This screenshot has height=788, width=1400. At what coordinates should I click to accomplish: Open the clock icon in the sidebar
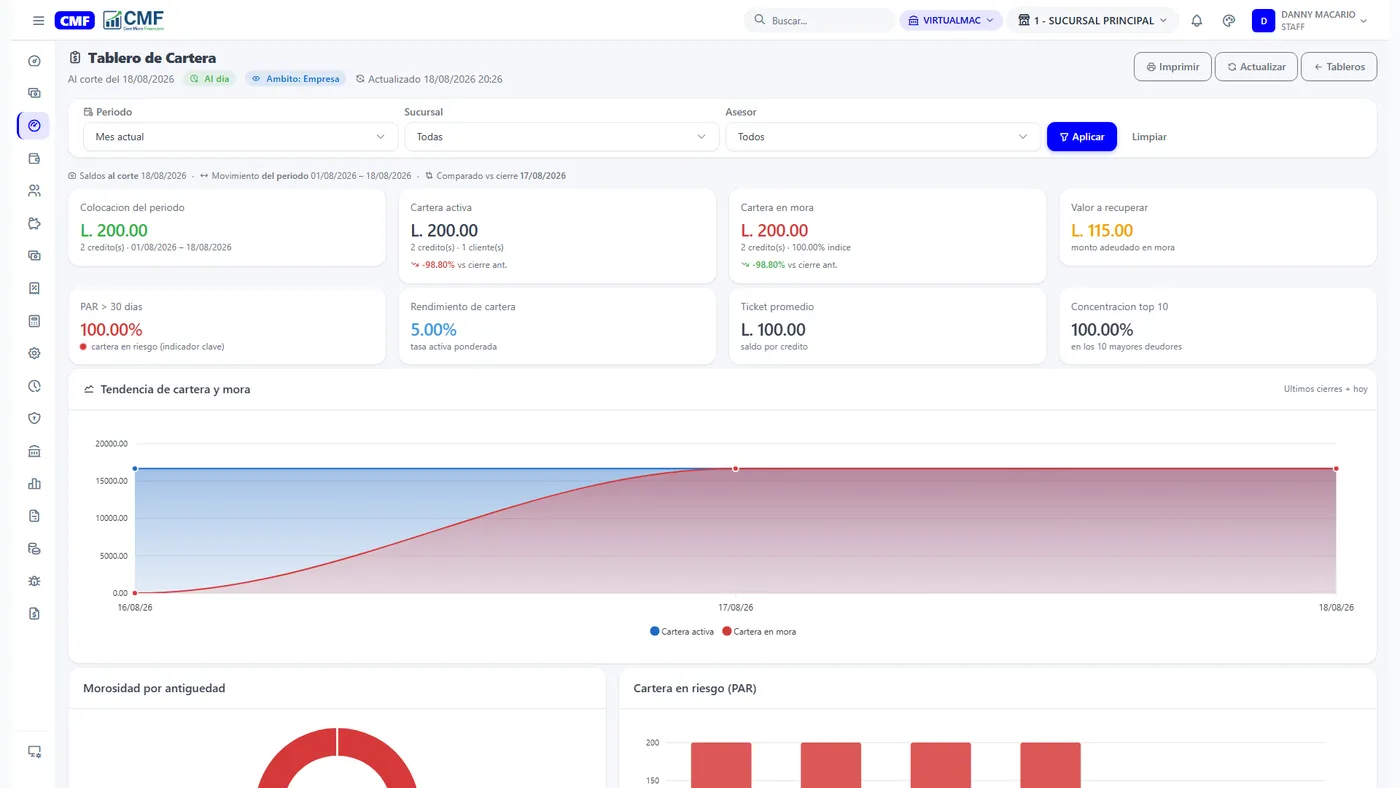[34, 386]
